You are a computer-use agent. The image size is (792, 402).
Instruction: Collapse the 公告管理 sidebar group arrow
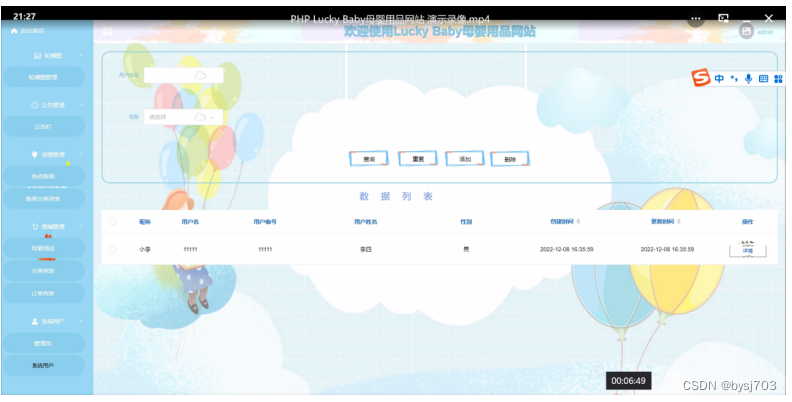[80, 105]
